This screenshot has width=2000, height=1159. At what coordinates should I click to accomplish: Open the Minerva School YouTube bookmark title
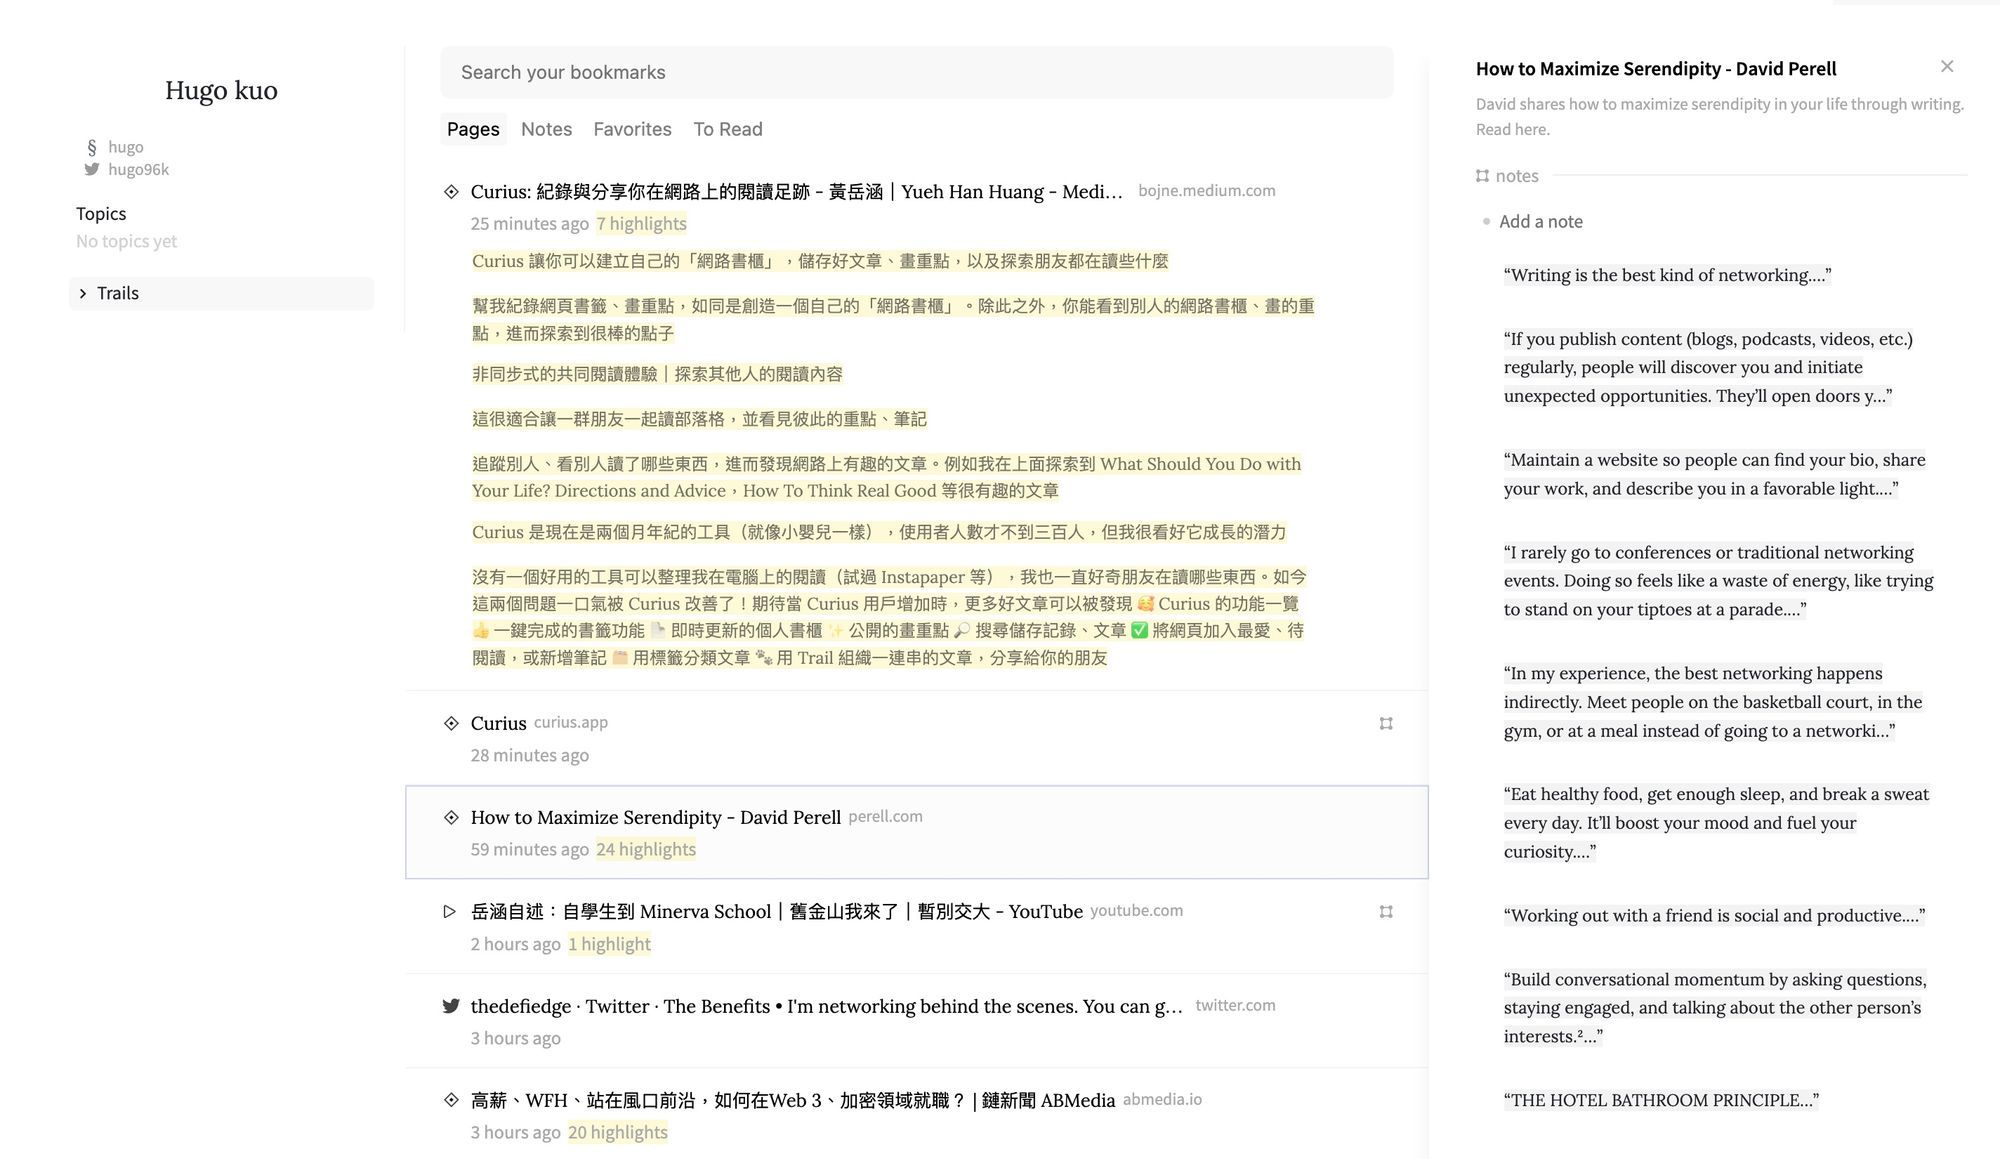(x=777, y=912)
